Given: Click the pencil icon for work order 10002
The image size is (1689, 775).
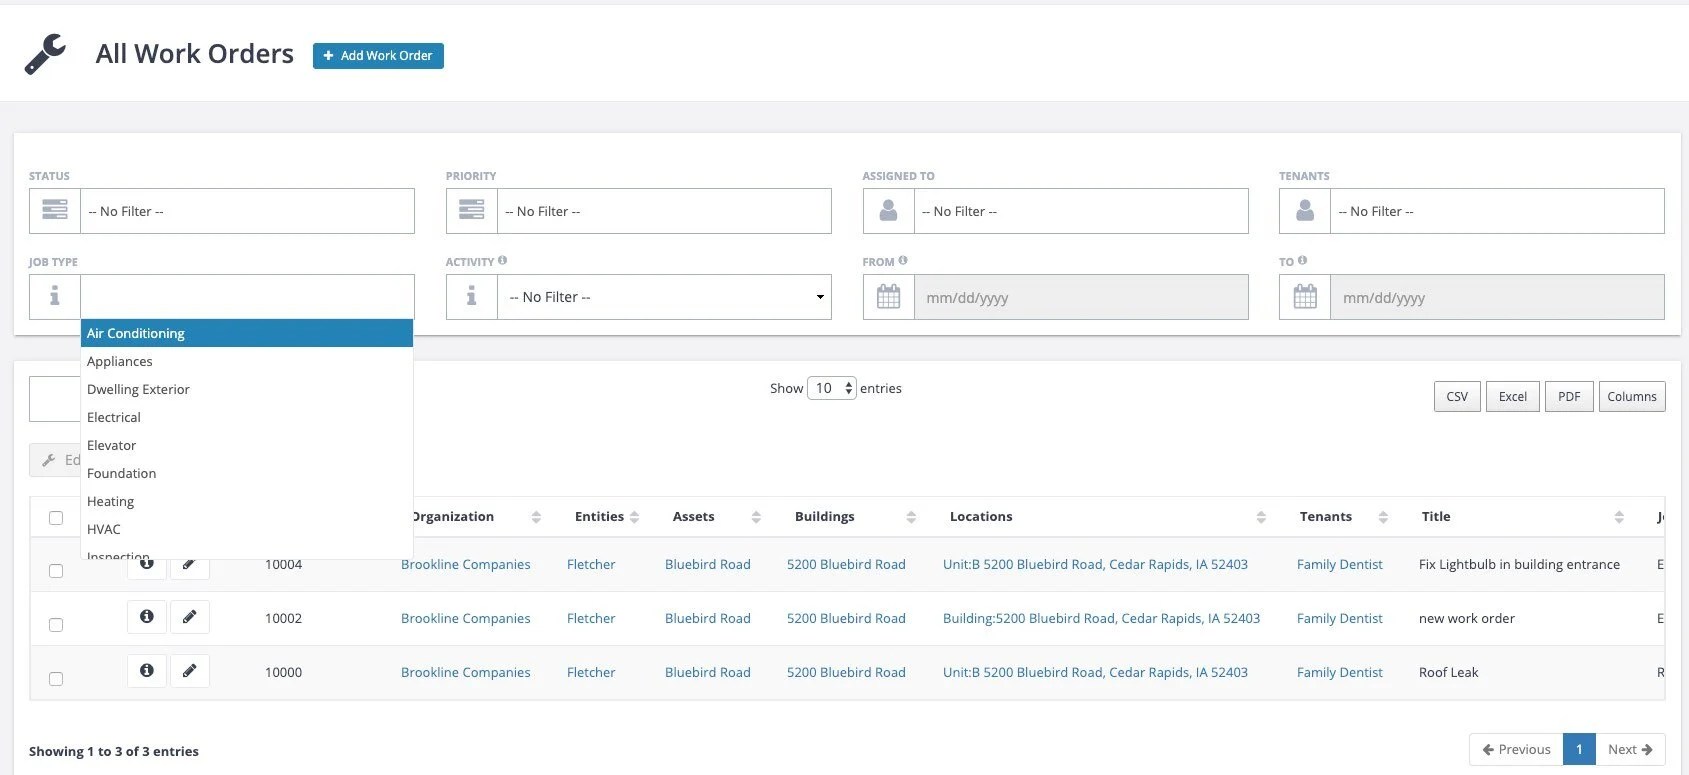Looking at the screenshot, I should tap(189, 617).
